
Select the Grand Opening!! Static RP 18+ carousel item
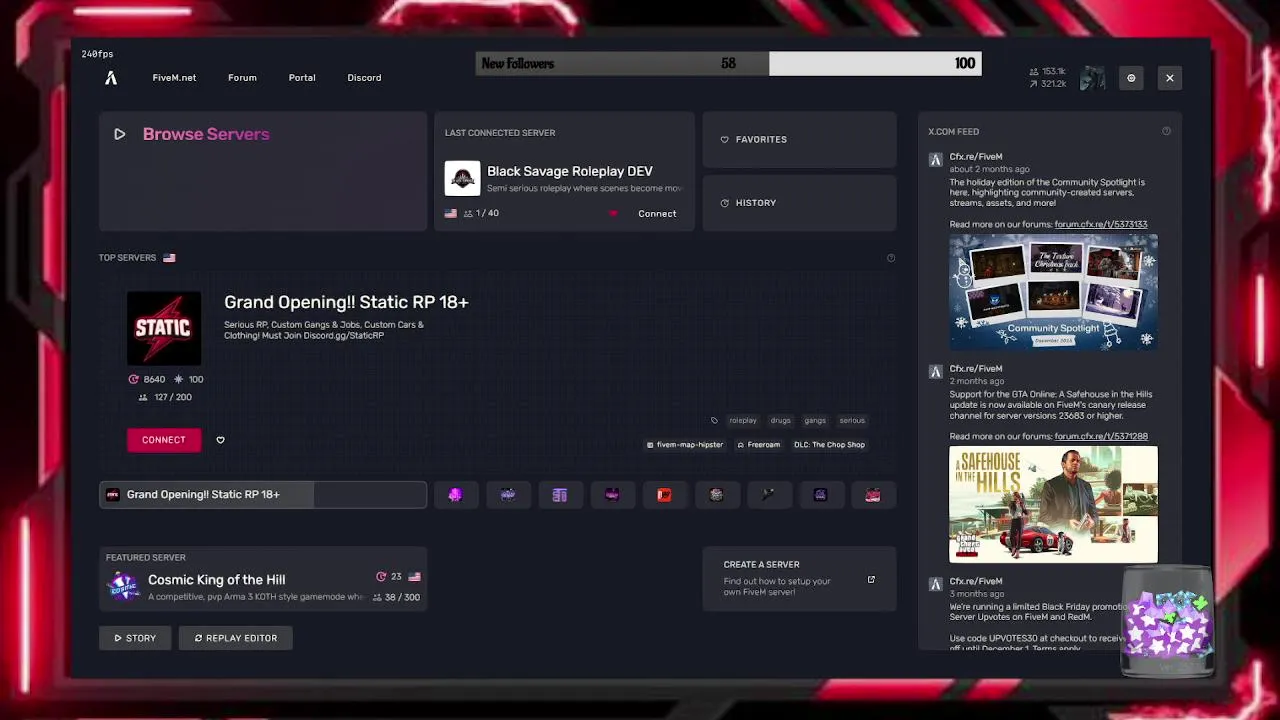click(263, 495)
